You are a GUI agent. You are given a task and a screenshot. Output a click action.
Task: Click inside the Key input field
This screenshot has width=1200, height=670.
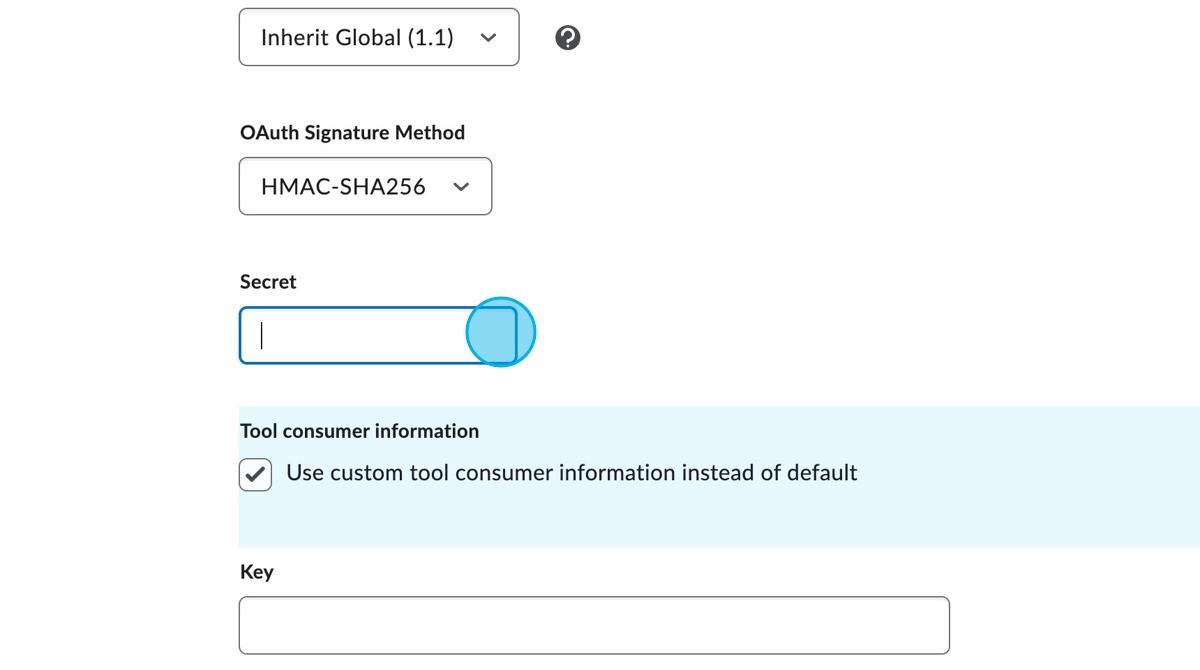[593, 623]
